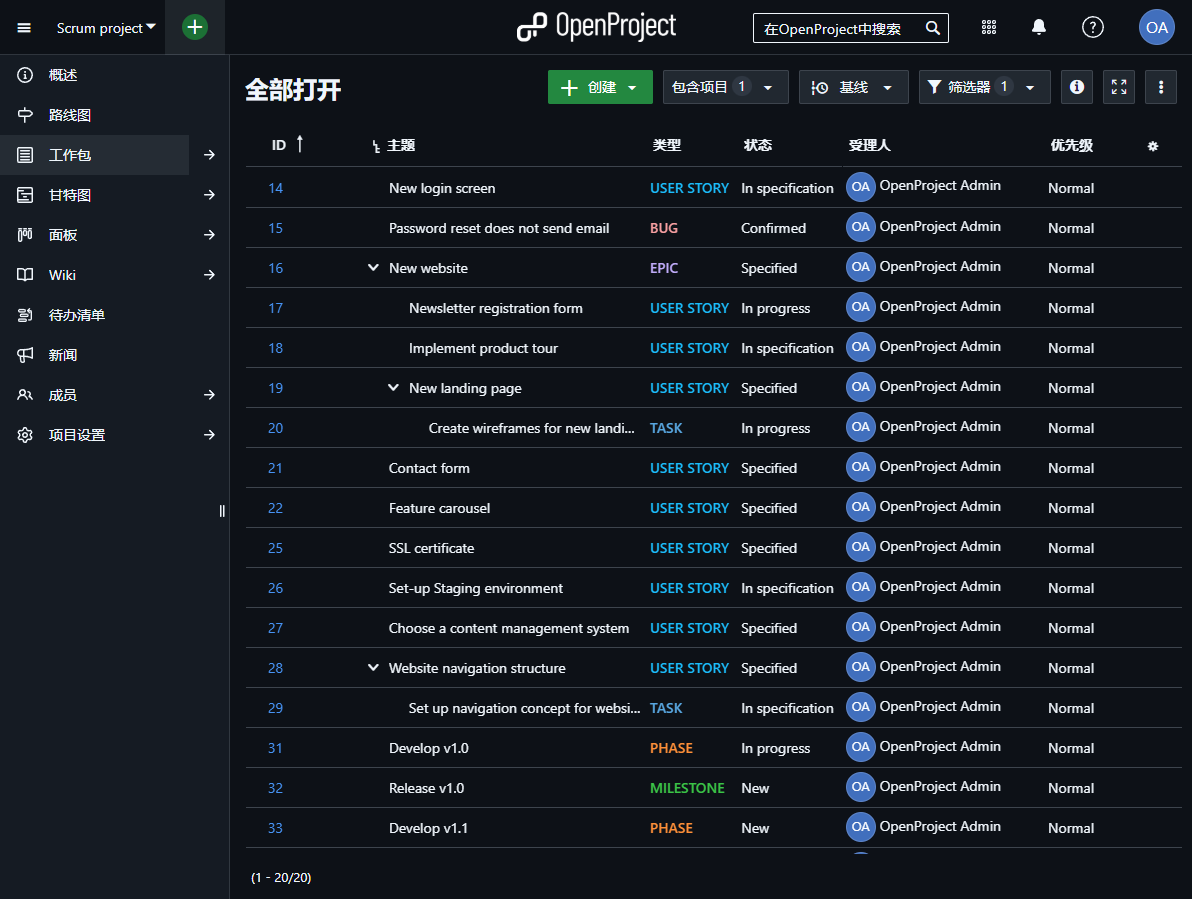Open the 创建 create dropdown button
1192x899 pixels.
point(600,87)
